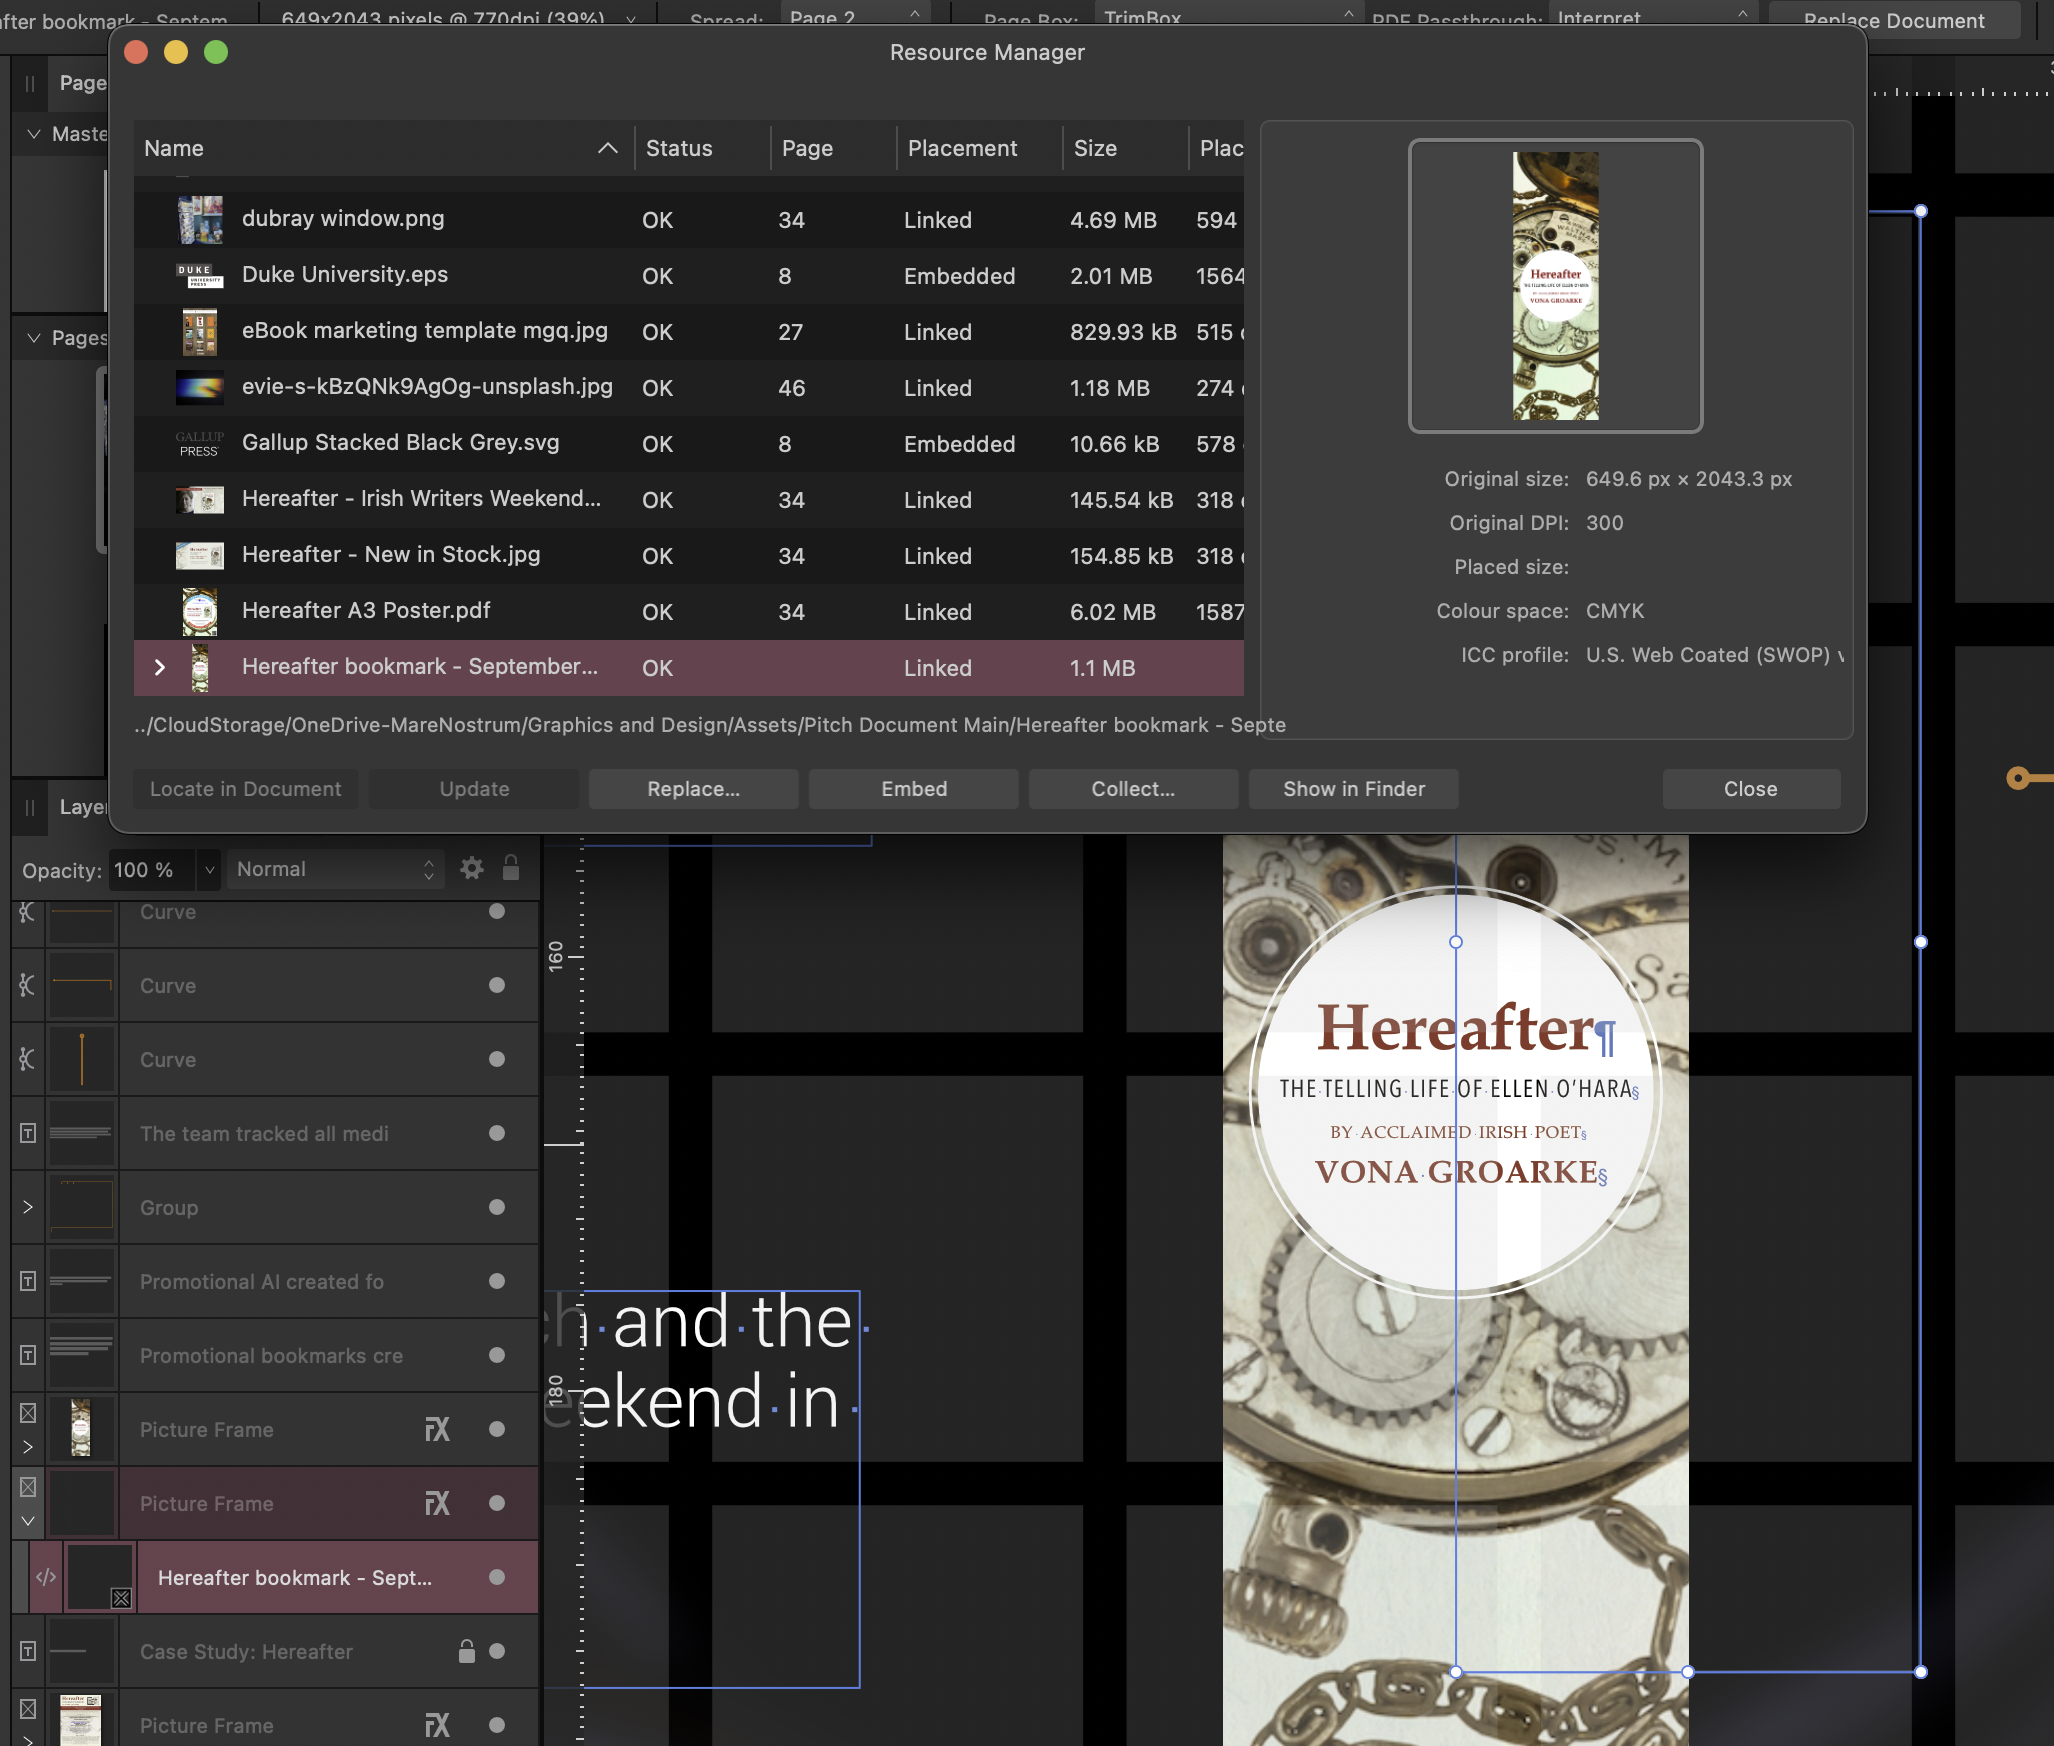Click the text icon of 'Promotional bookmarks cre' layer
The height and width of the screenshot is (1746, 2054).
click(28, 1355)
